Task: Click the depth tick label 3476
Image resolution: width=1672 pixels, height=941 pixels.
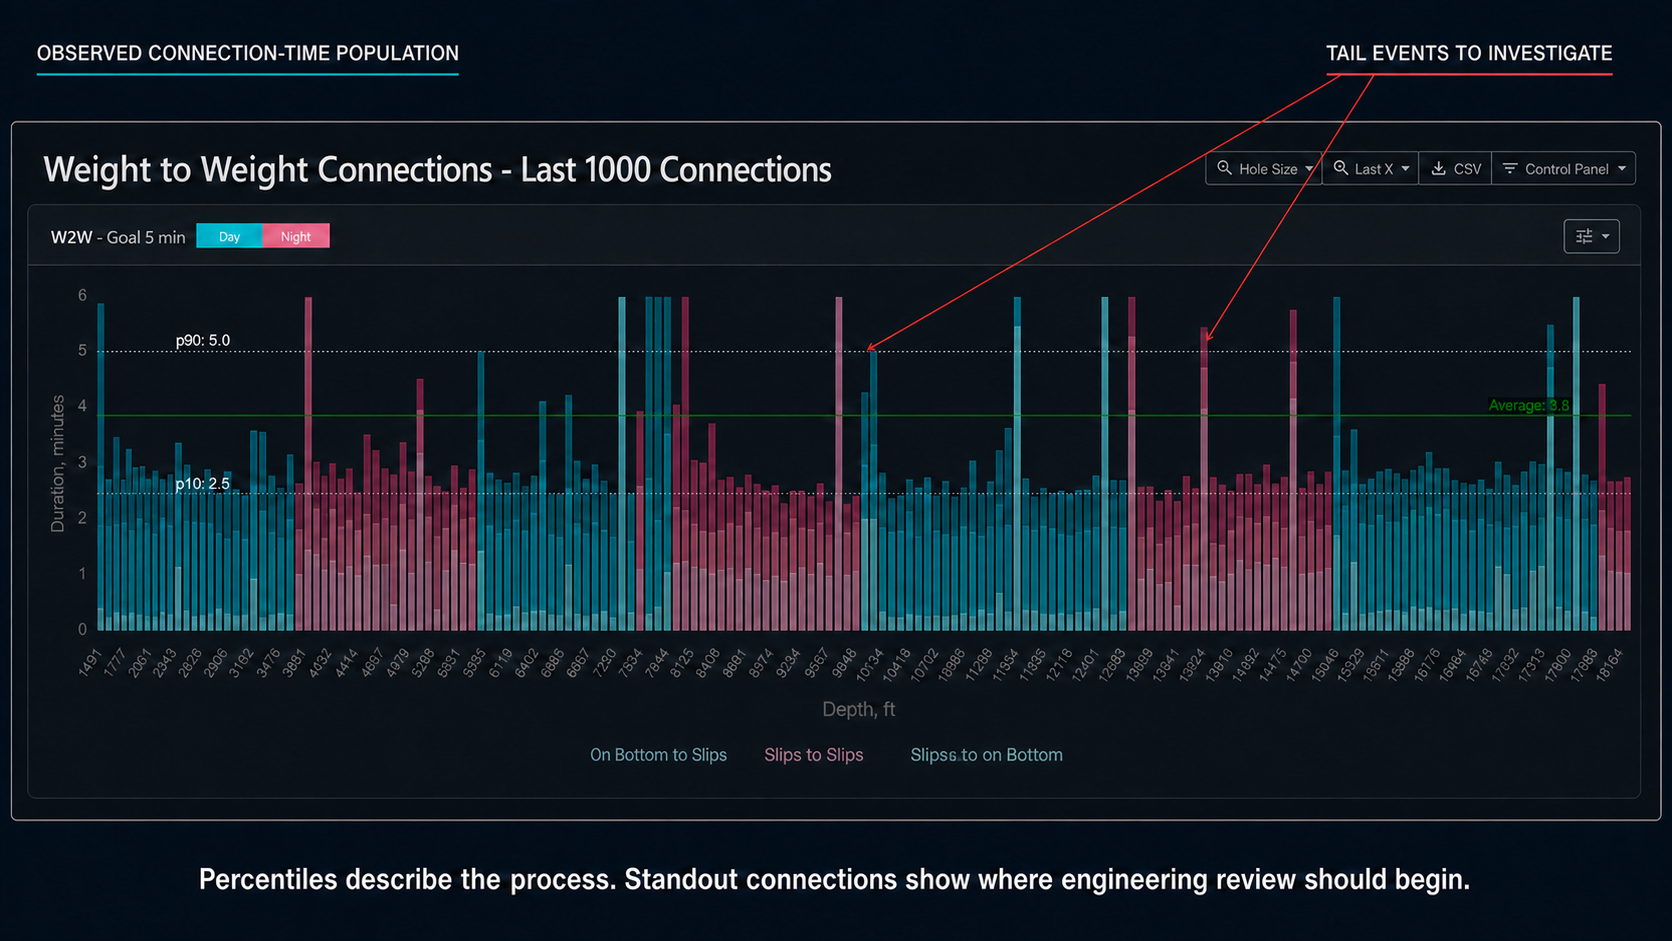Action: [x=269, y=663]
